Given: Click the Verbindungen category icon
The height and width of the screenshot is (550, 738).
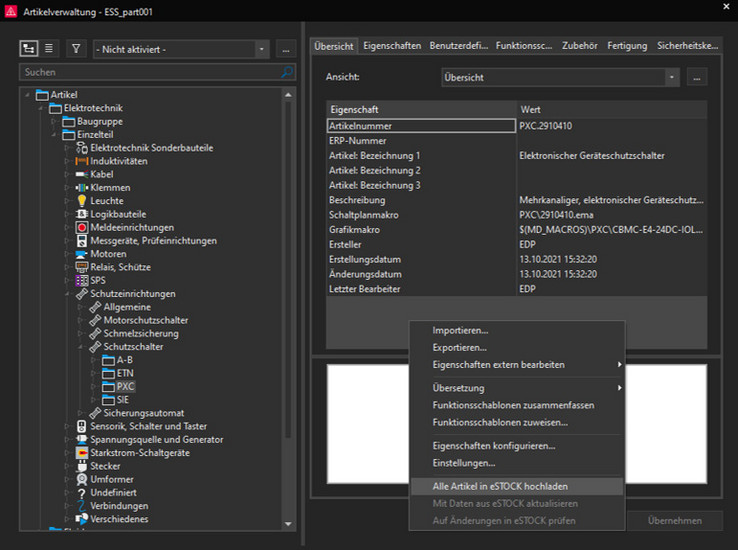Looking at the screenshot, I should point(82,506).
